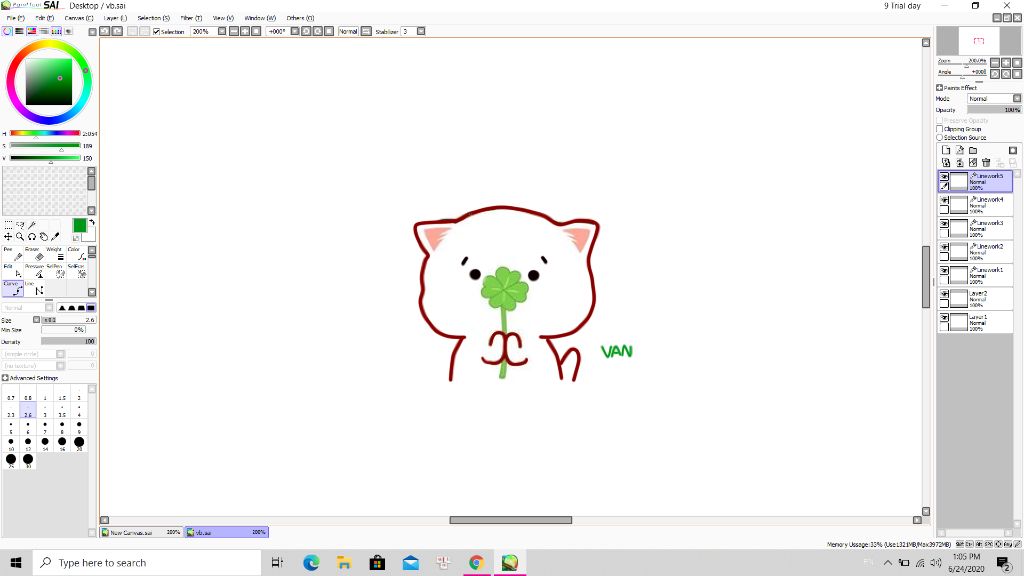Image resolution: width=1024 pixels, height=576 pixels.
Task: Choose the Pen linework tool
Action: tap(13, 253)
